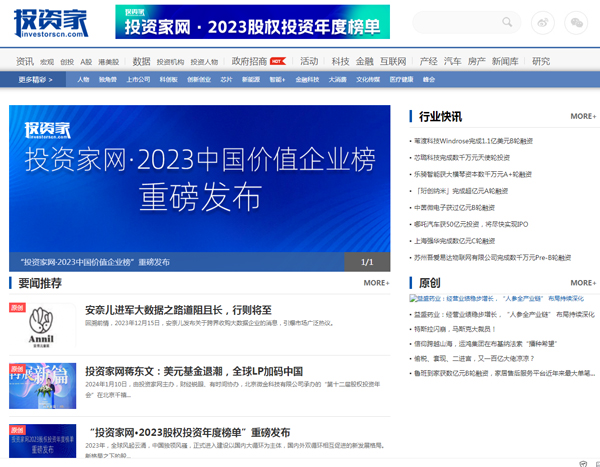
Task: Click the Annil logo article thumbnail
Action: tap(42, 326)
